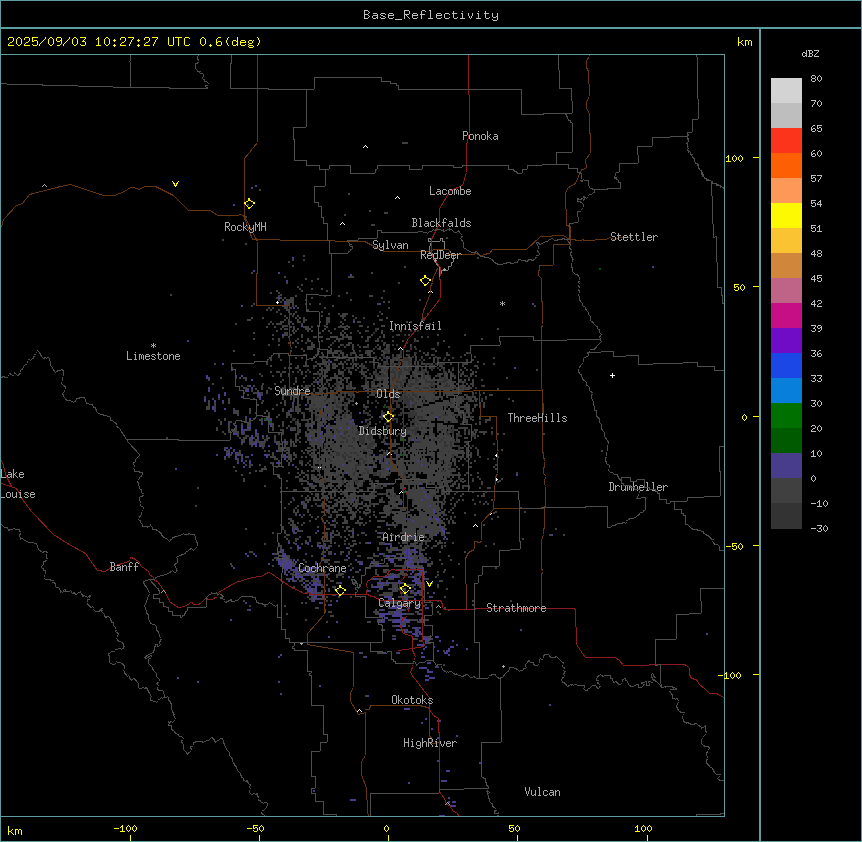This screenshot has width=862, height=842.
Task: Click the Drumheller city label
Action: (x=638, y=487)
